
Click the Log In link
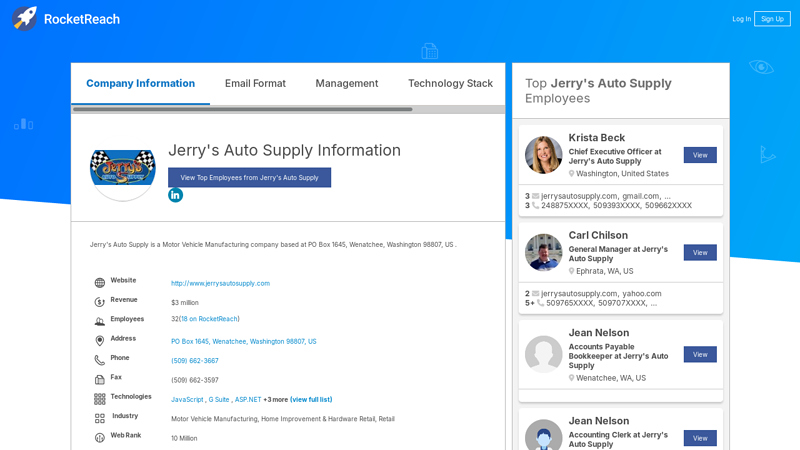click(741, 19)
